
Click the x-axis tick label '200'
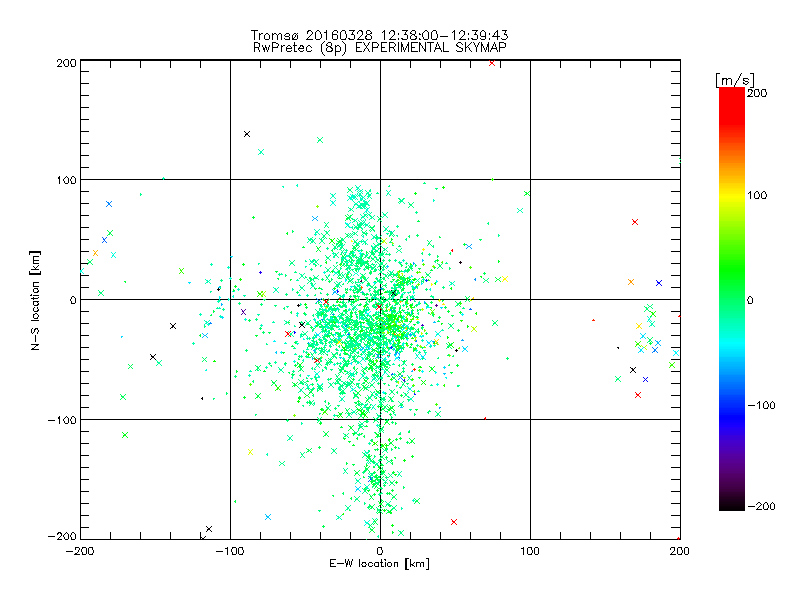coord(680,551)
